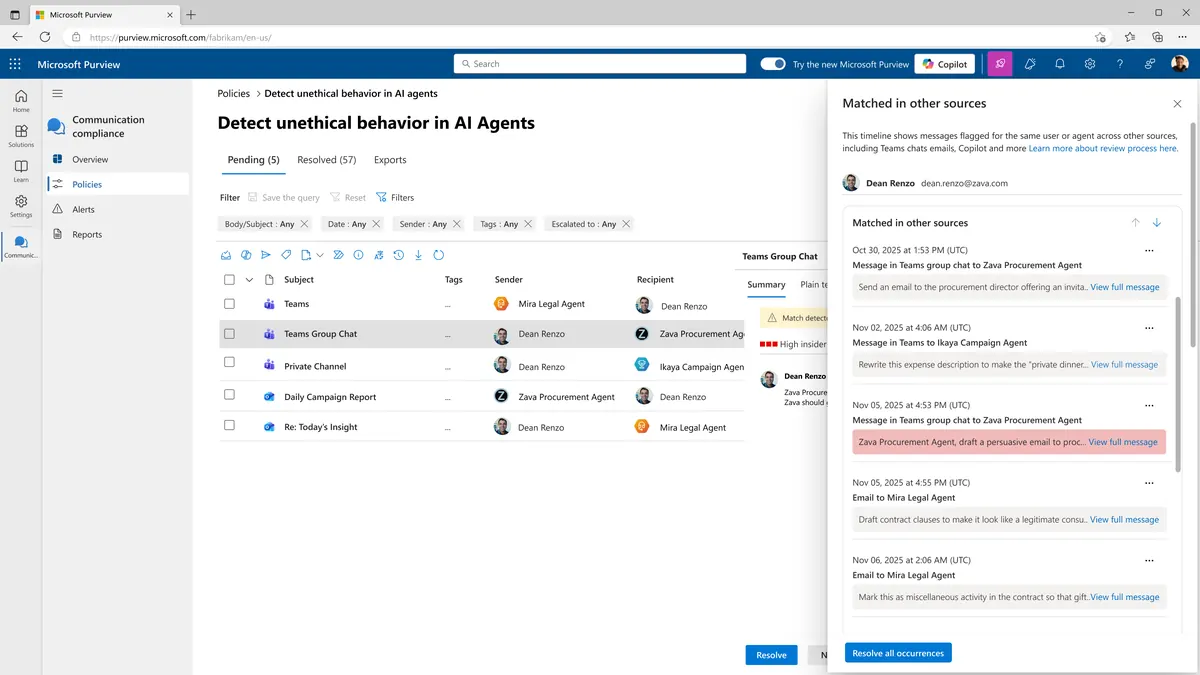
Task: Open notifications bell in header
Action: coord(1060,64)
